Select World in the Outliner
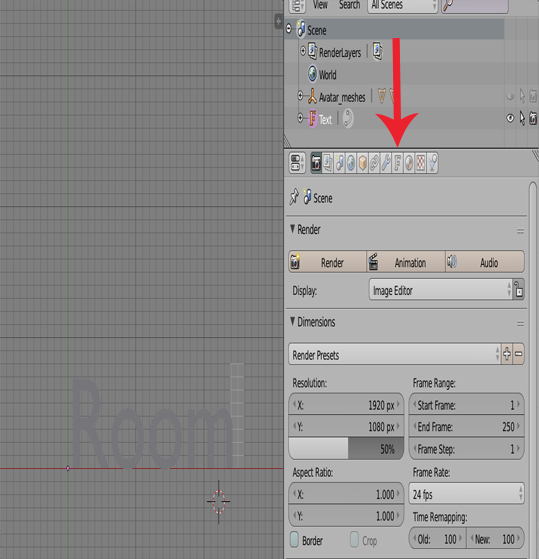 tap(328, 75)
